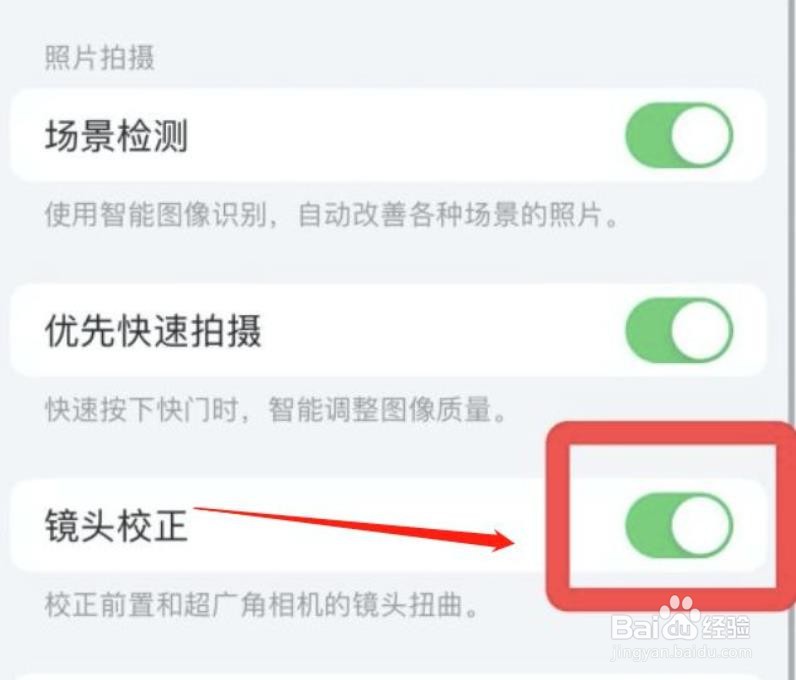
Task: Click the white knob of 镜头校正 toggle
Action: (x=701, y=525)
